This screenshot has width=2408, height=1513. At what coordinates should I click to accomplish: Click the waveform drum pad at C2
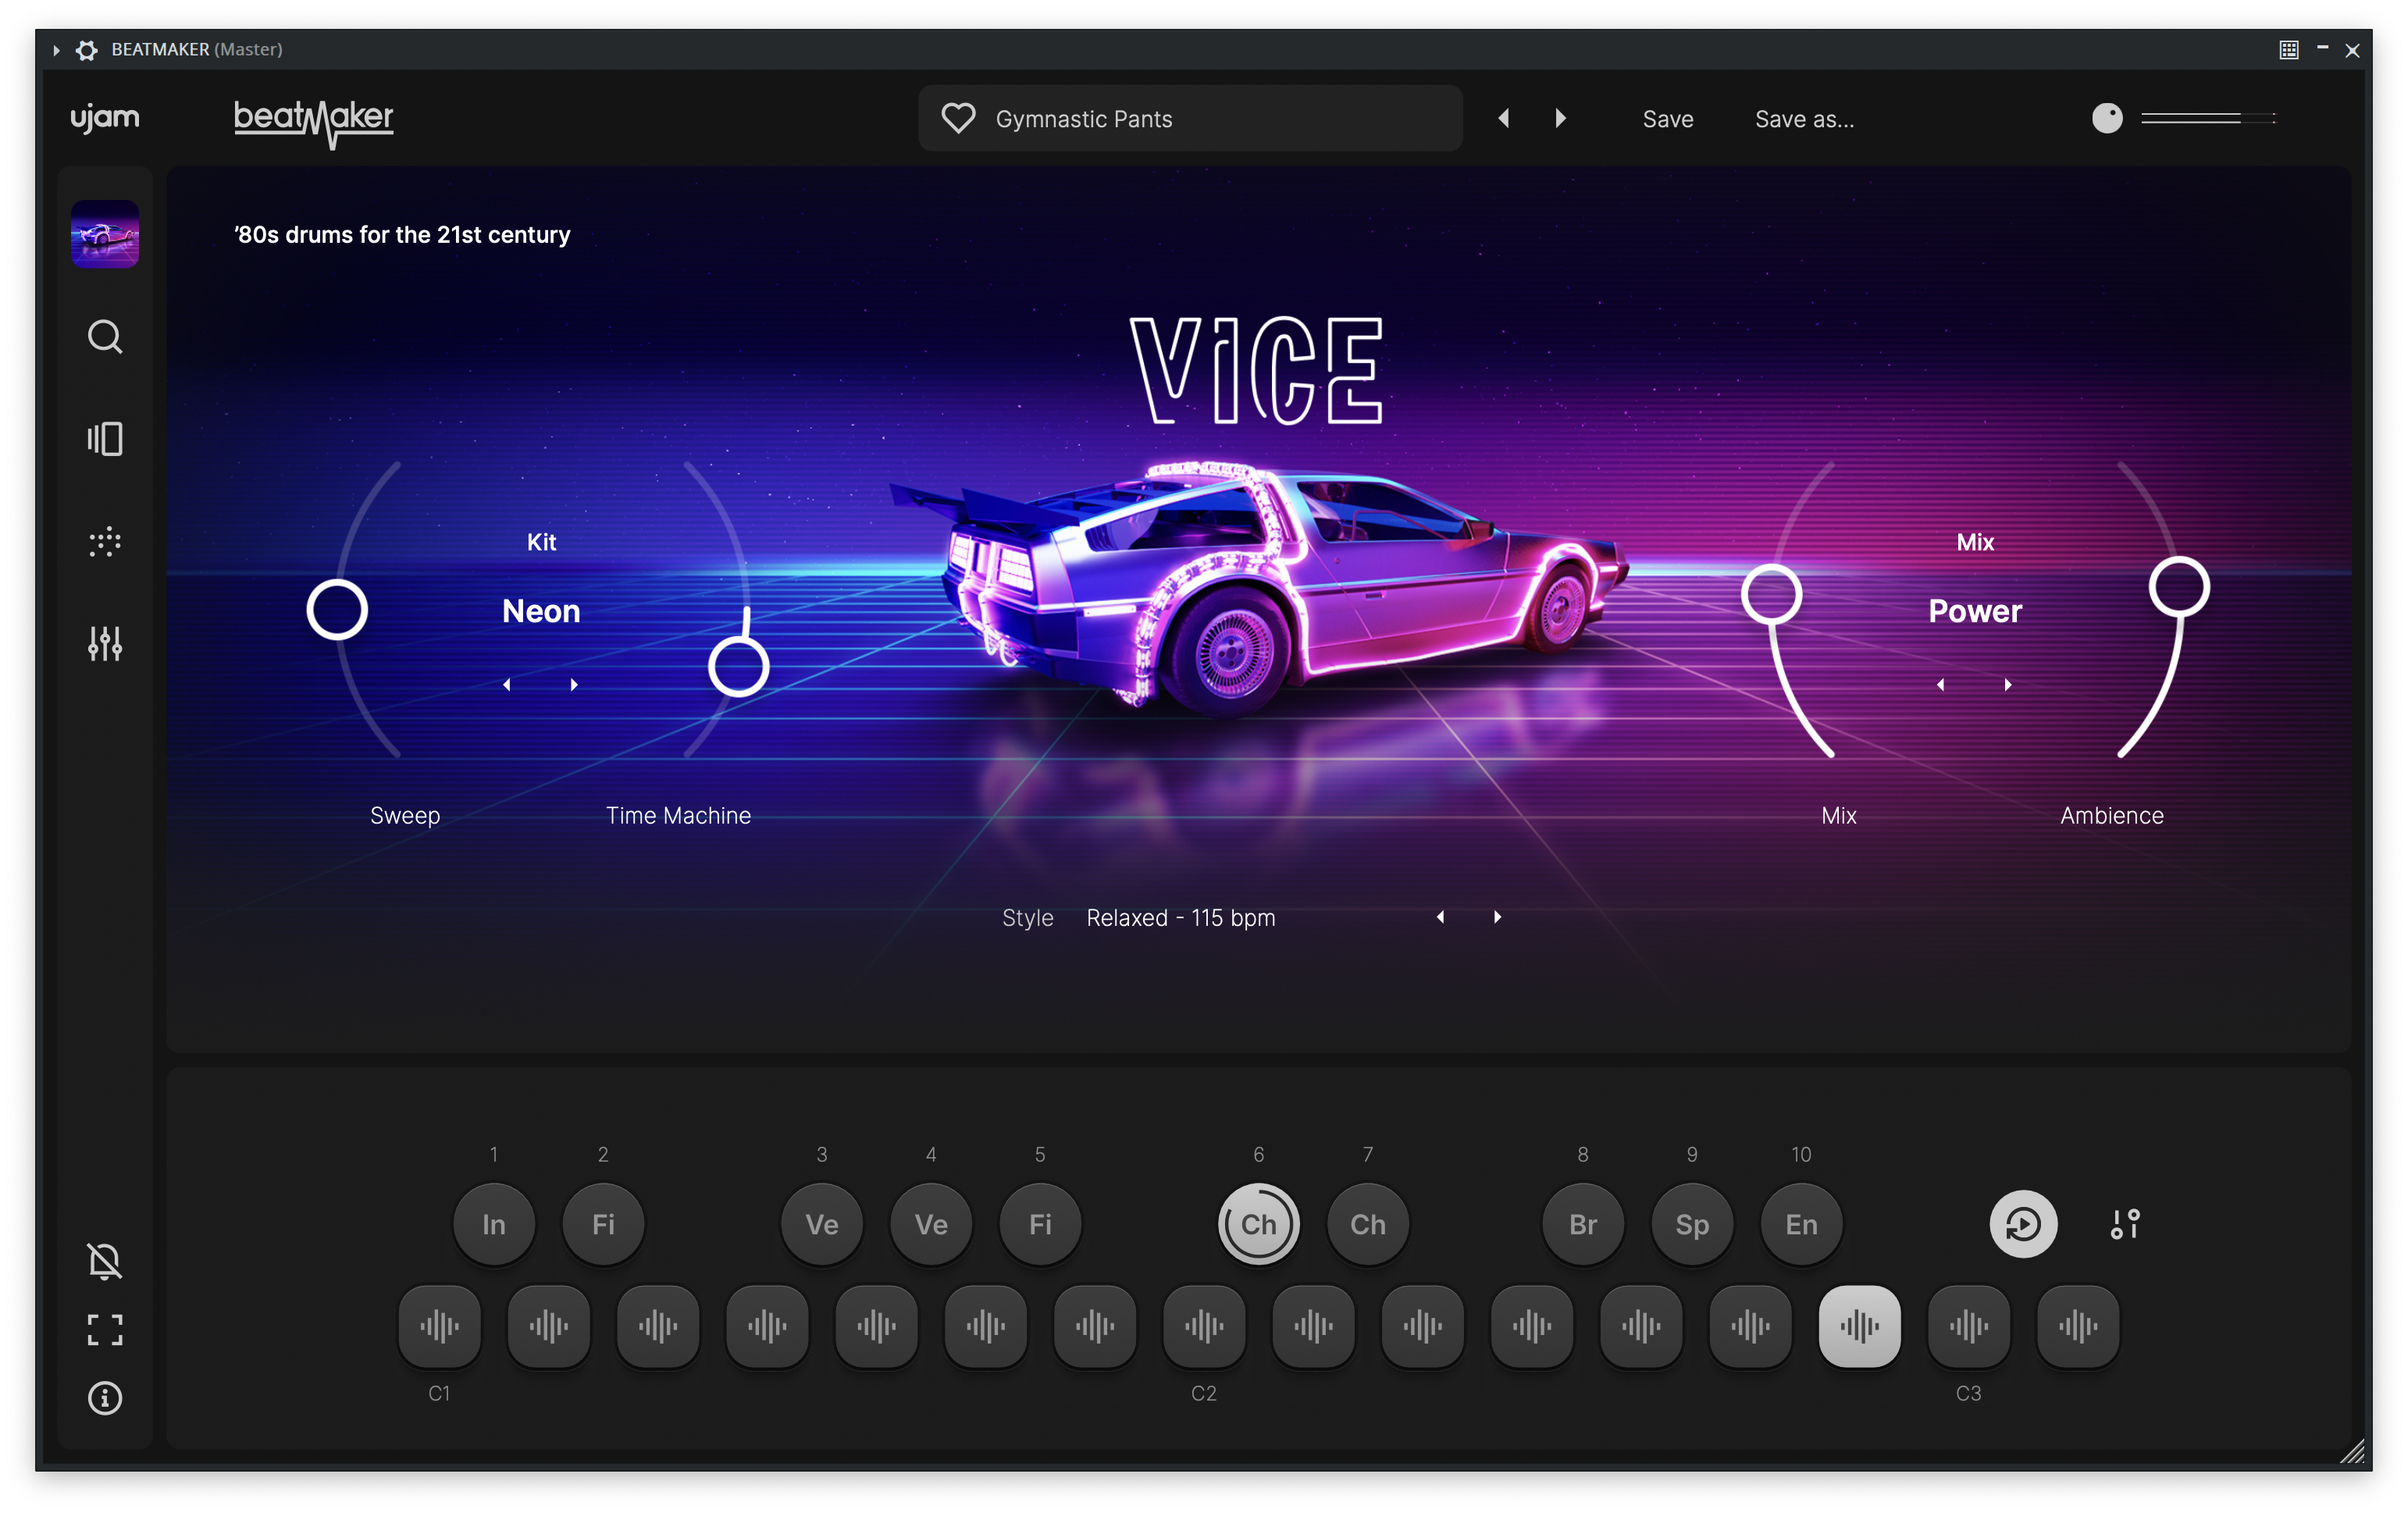coord(1204,1326)
